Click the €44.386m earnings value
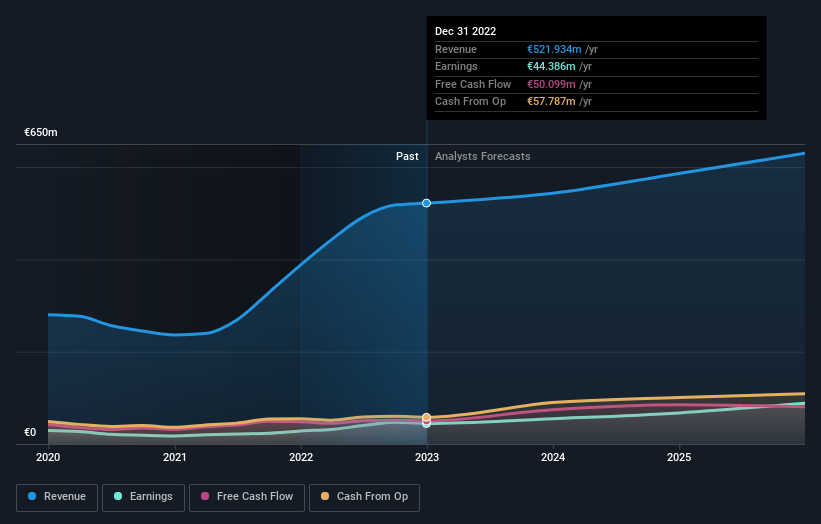Viewport: 821px width, 524px height. (x=551, y=66)
